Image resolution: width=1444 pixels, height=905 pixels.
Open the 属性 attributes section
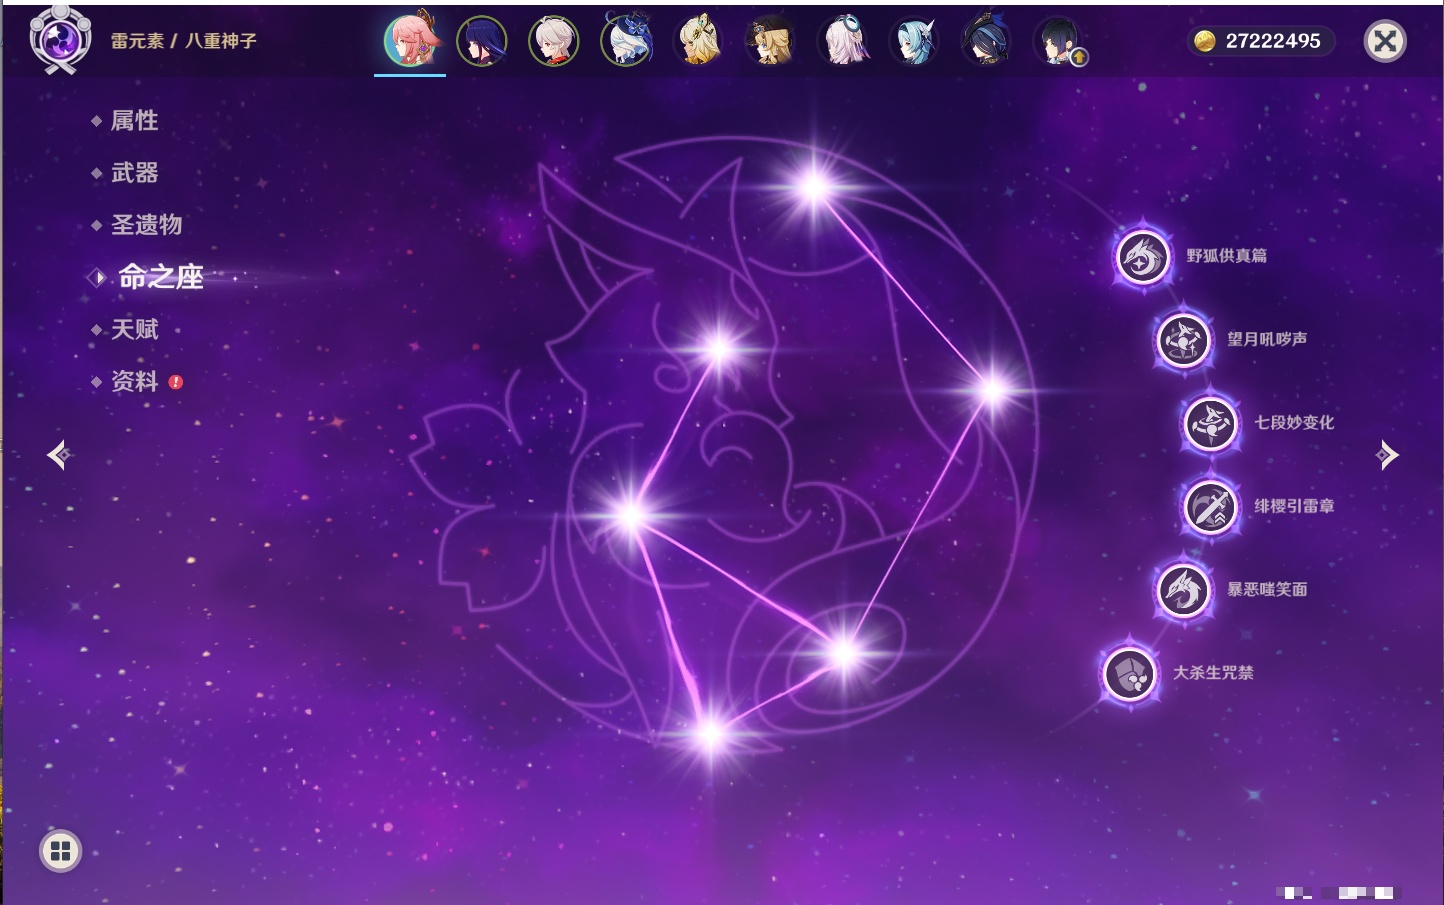[x=134, y=121]
